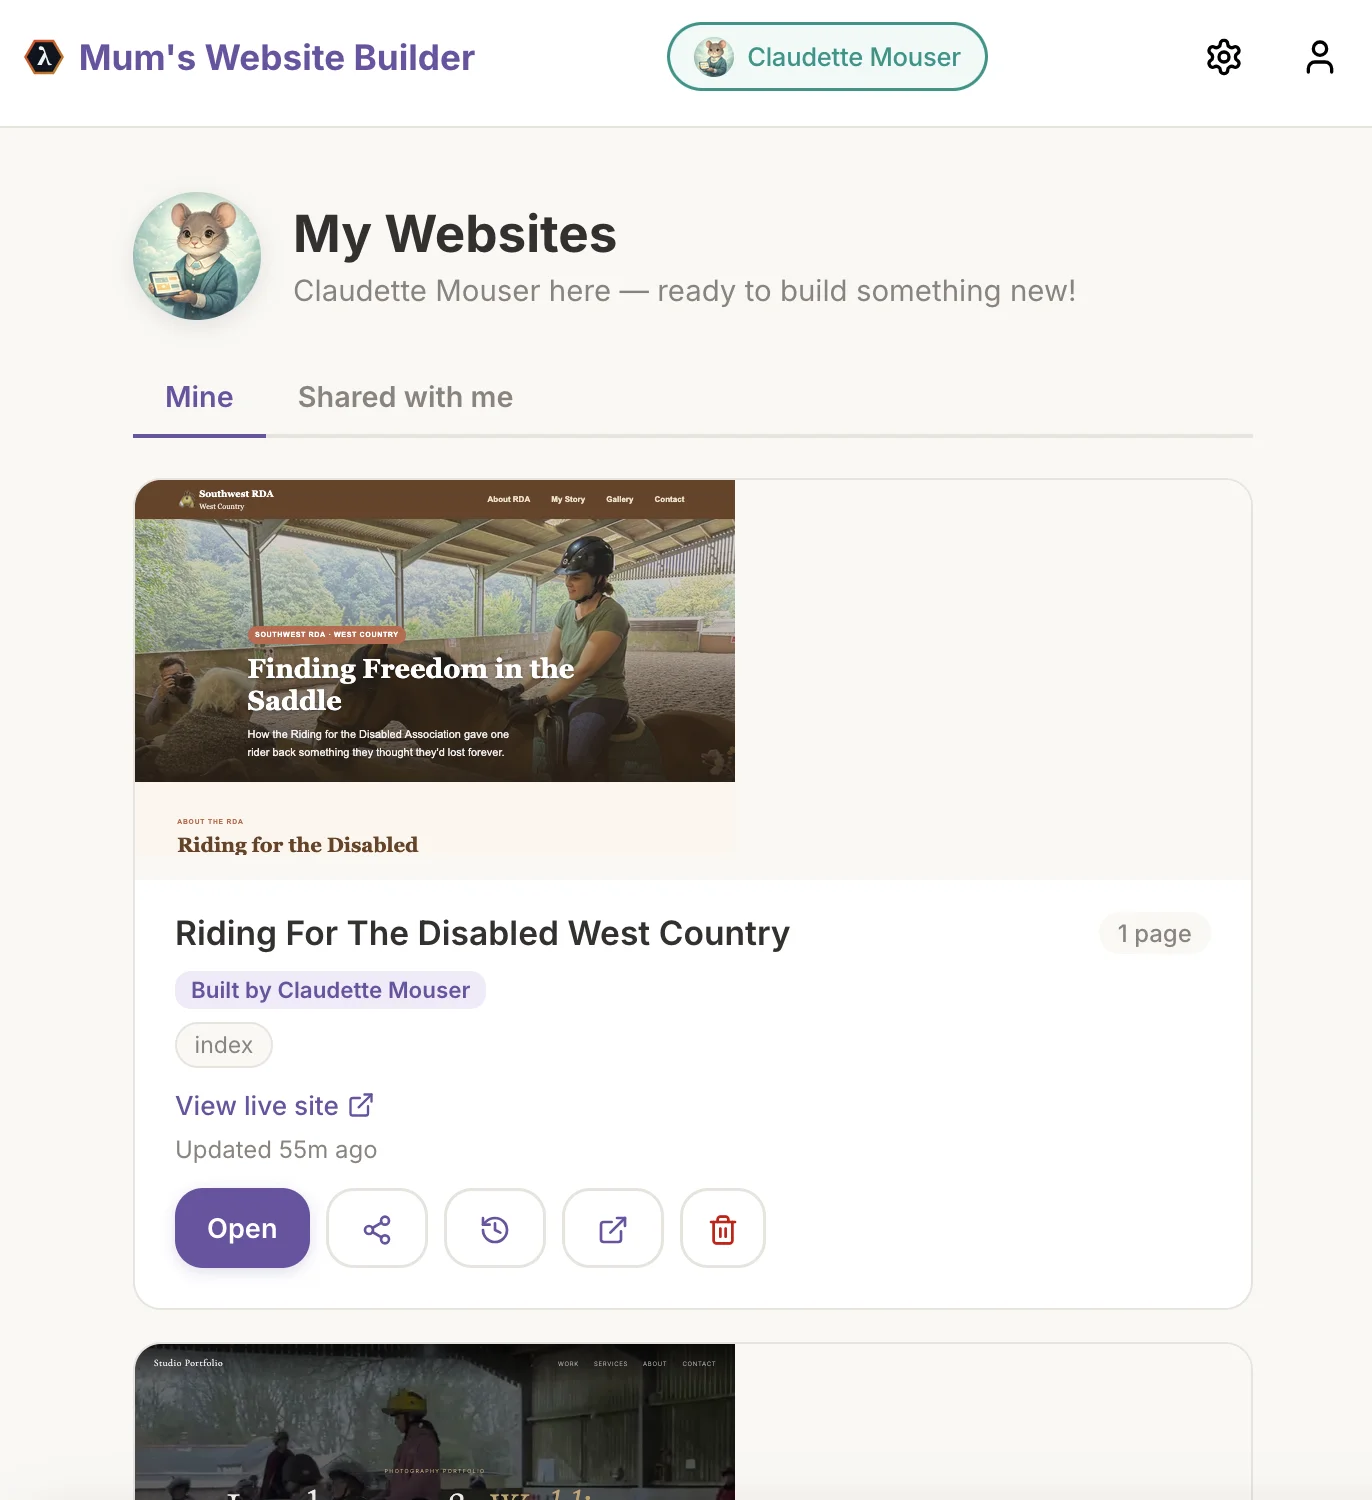Click the View live site link
1372x1500 pixels.
[256, 1105]
